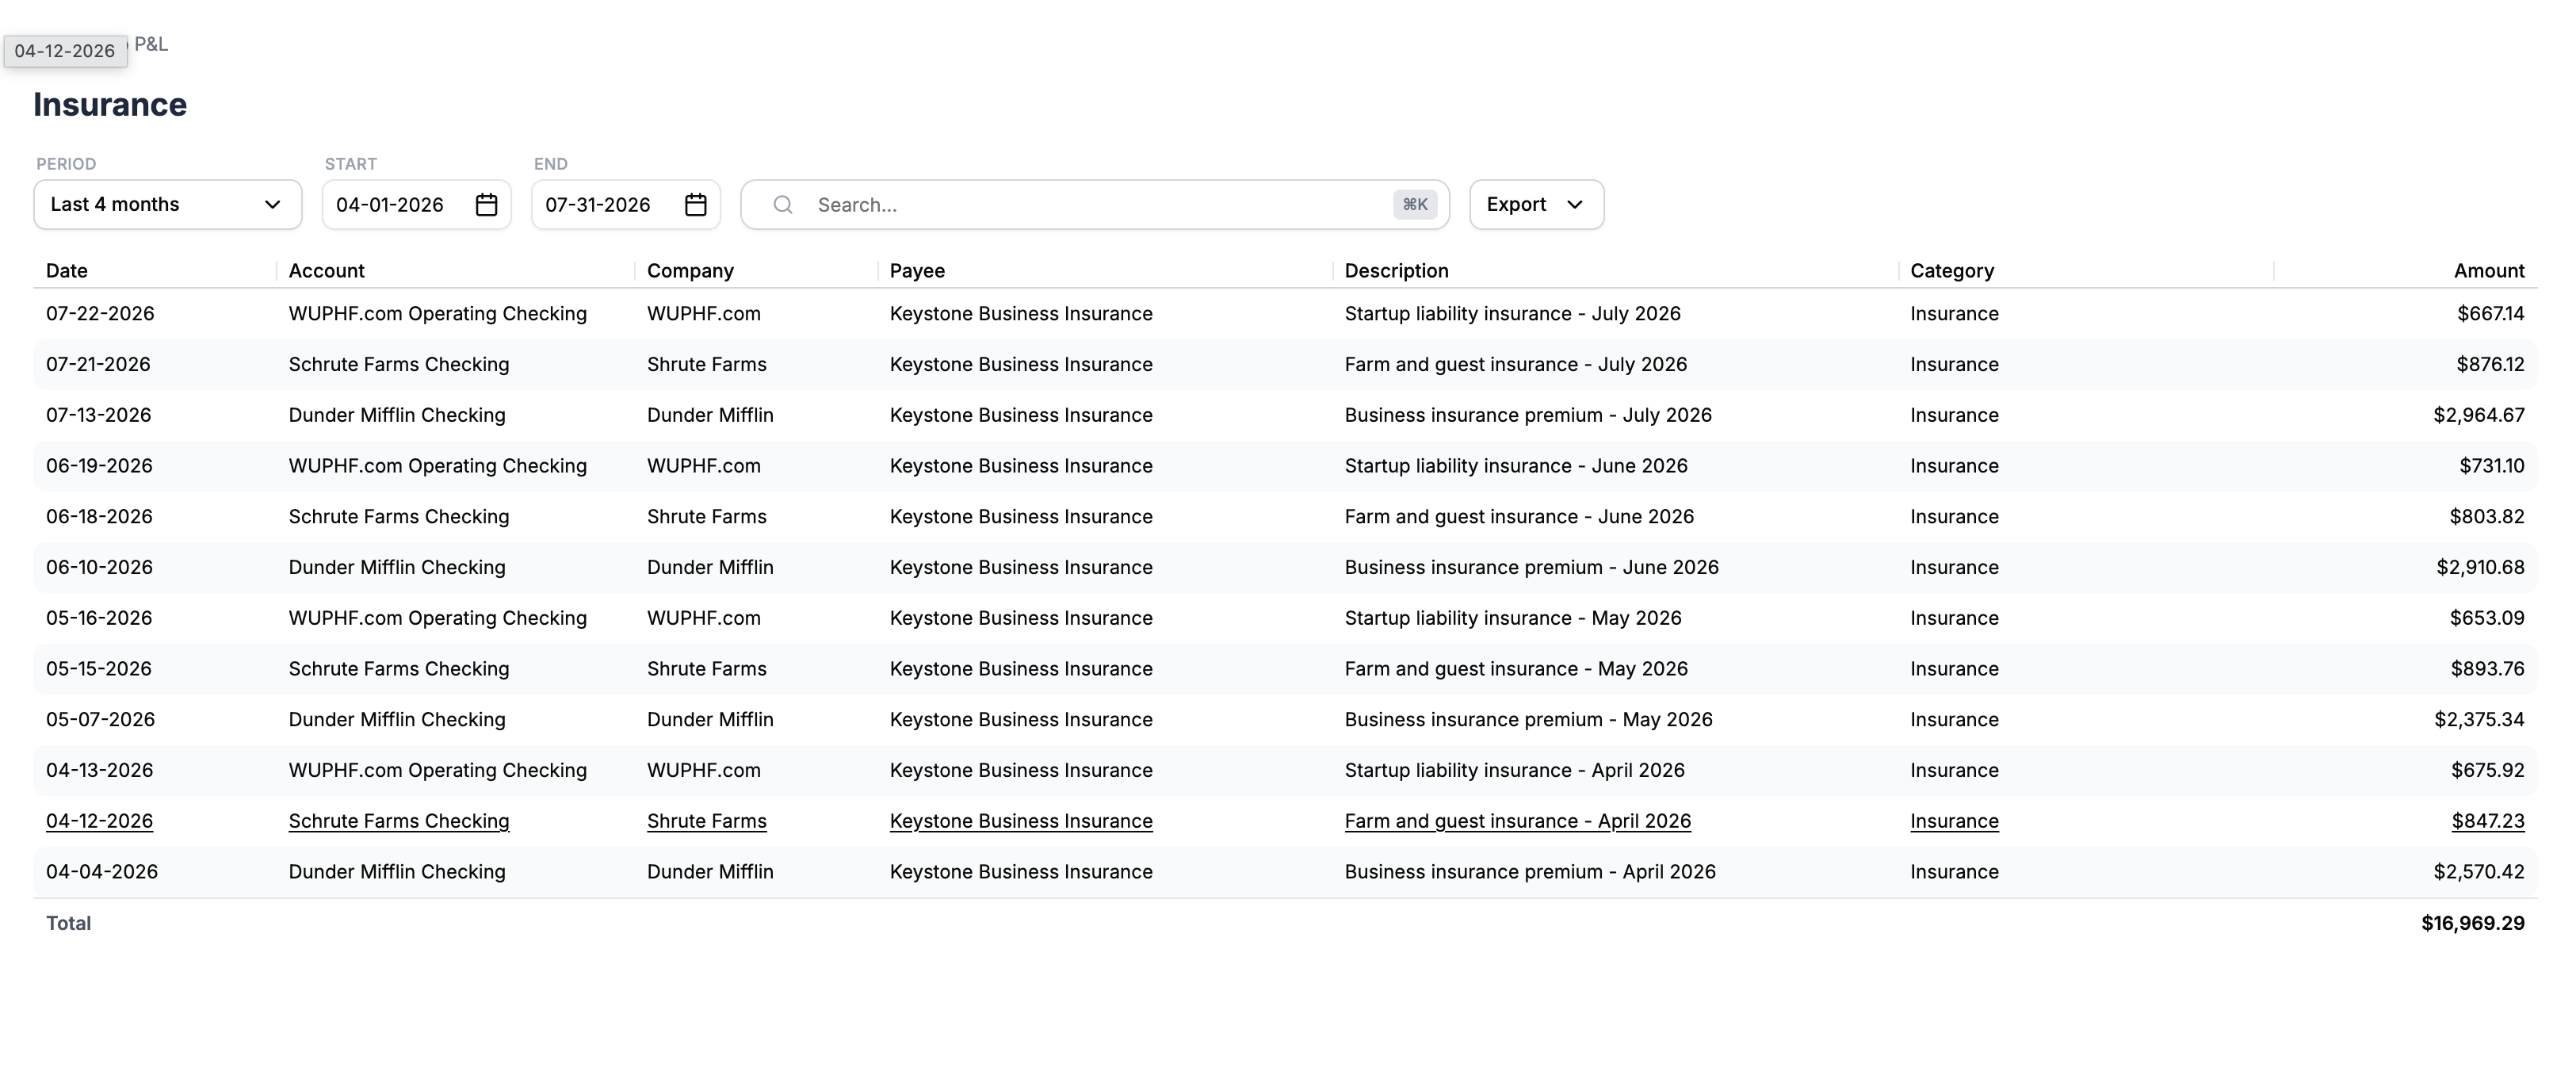
Task: Select the $876.12 amount
Action: coord(2490,365)
